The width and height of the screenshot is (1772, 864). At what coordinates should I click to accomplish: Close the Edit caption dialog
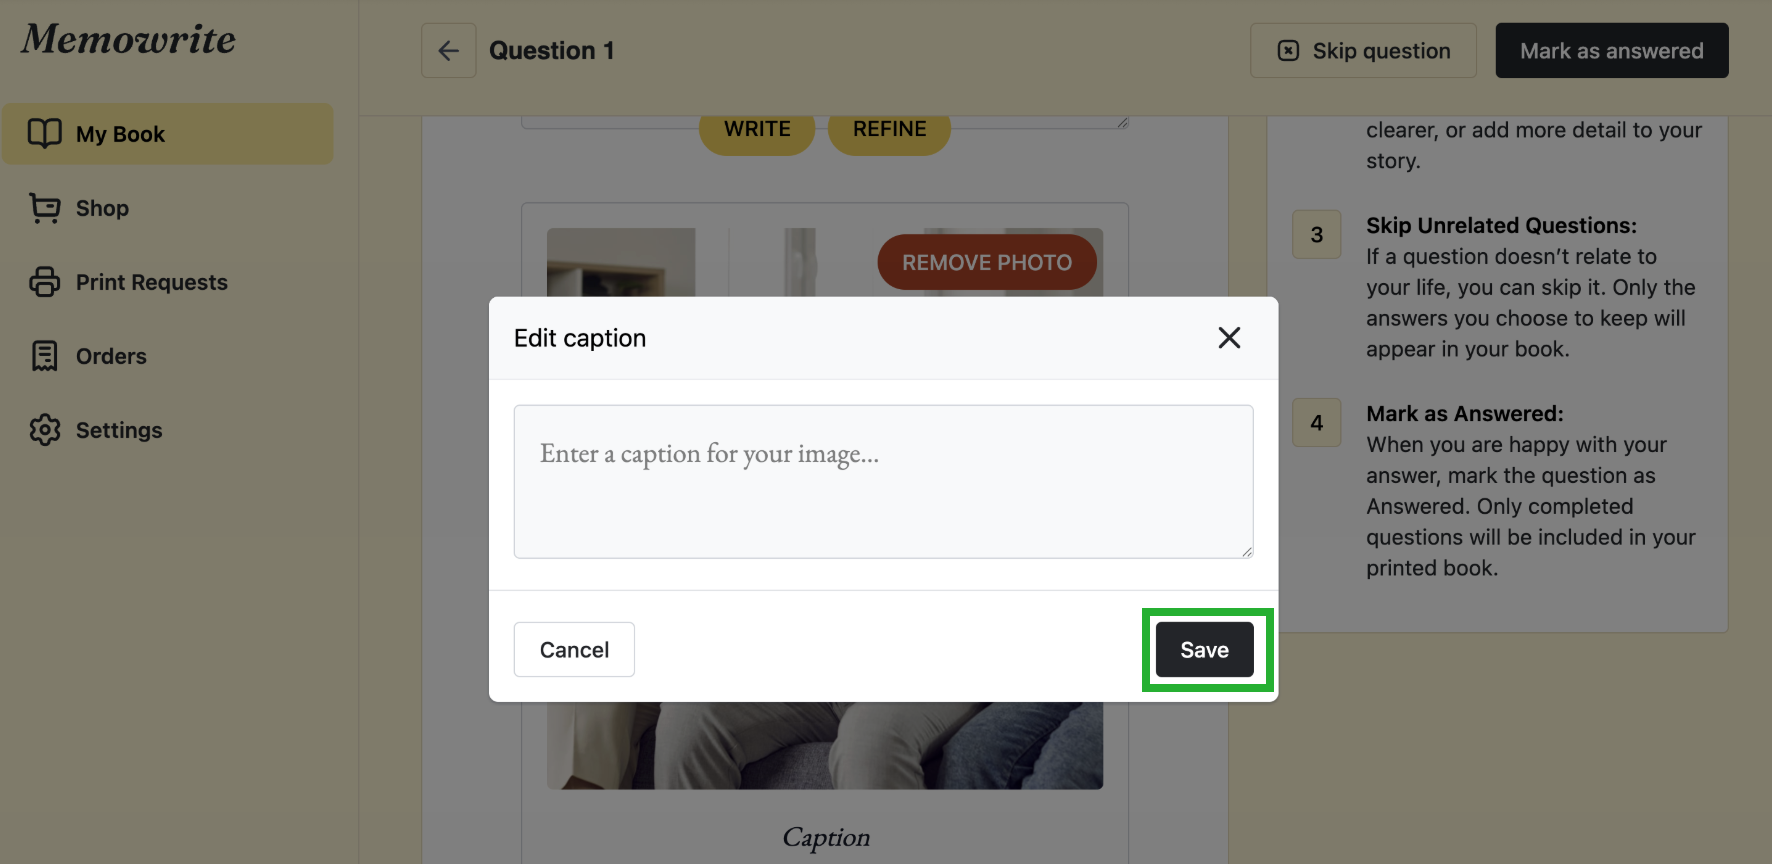tap(1229, 338)
